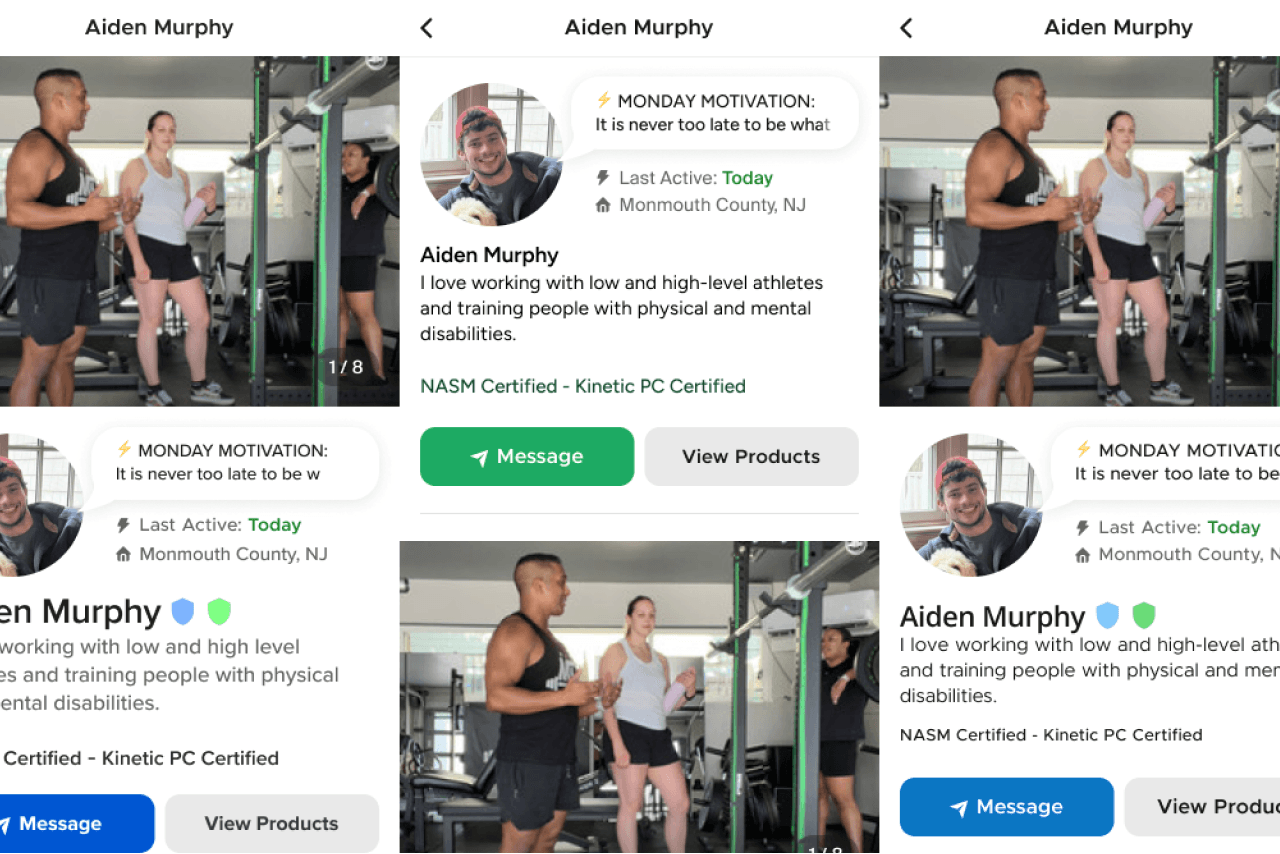Click the blue shield badge in right panel
This screenshot has height=854, width=1280.
pos(1107,614)
